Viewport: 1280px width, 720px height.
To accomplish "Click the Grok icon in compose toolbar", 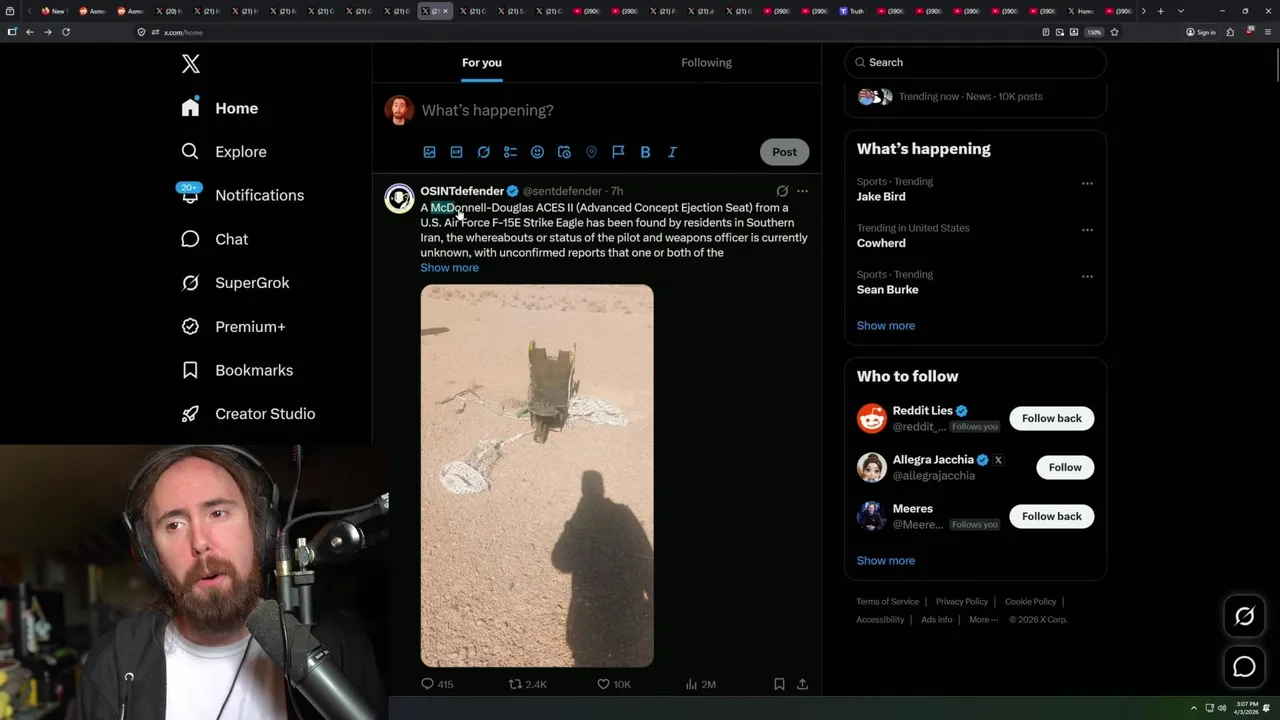I will pyautogui.click(x=483, y=152).
